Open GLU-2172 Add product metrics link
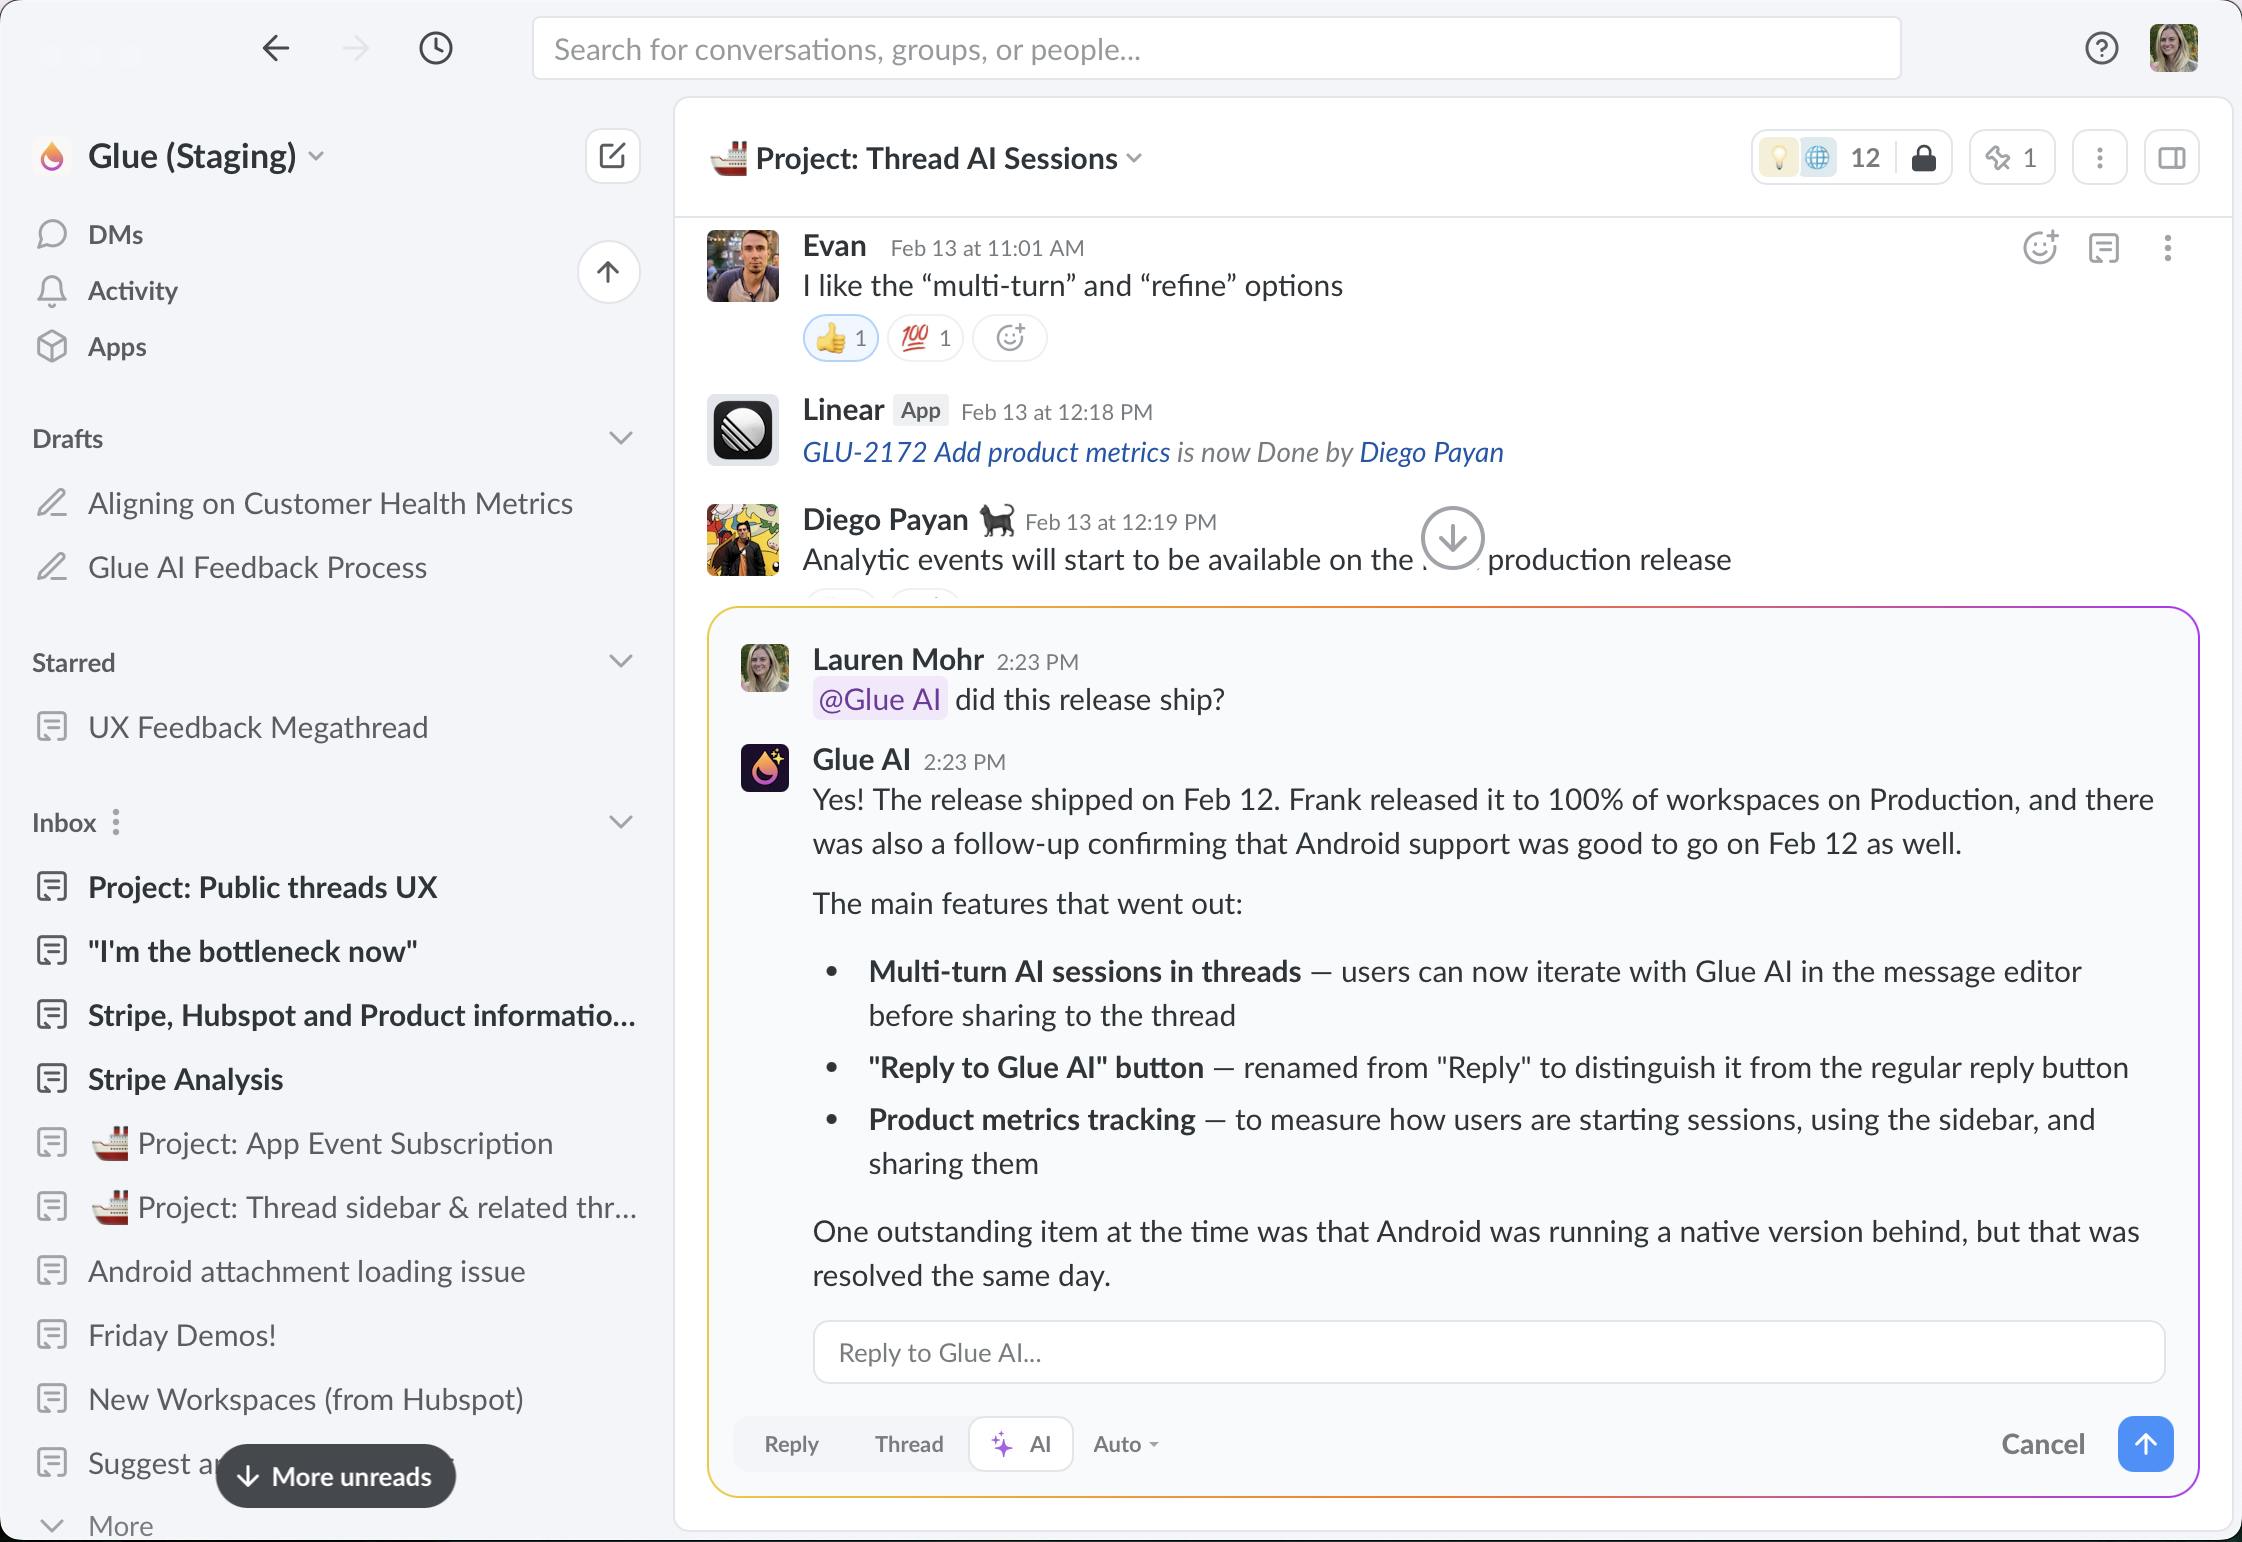This screenshot has height=1542, width=2242. [986, 453]
